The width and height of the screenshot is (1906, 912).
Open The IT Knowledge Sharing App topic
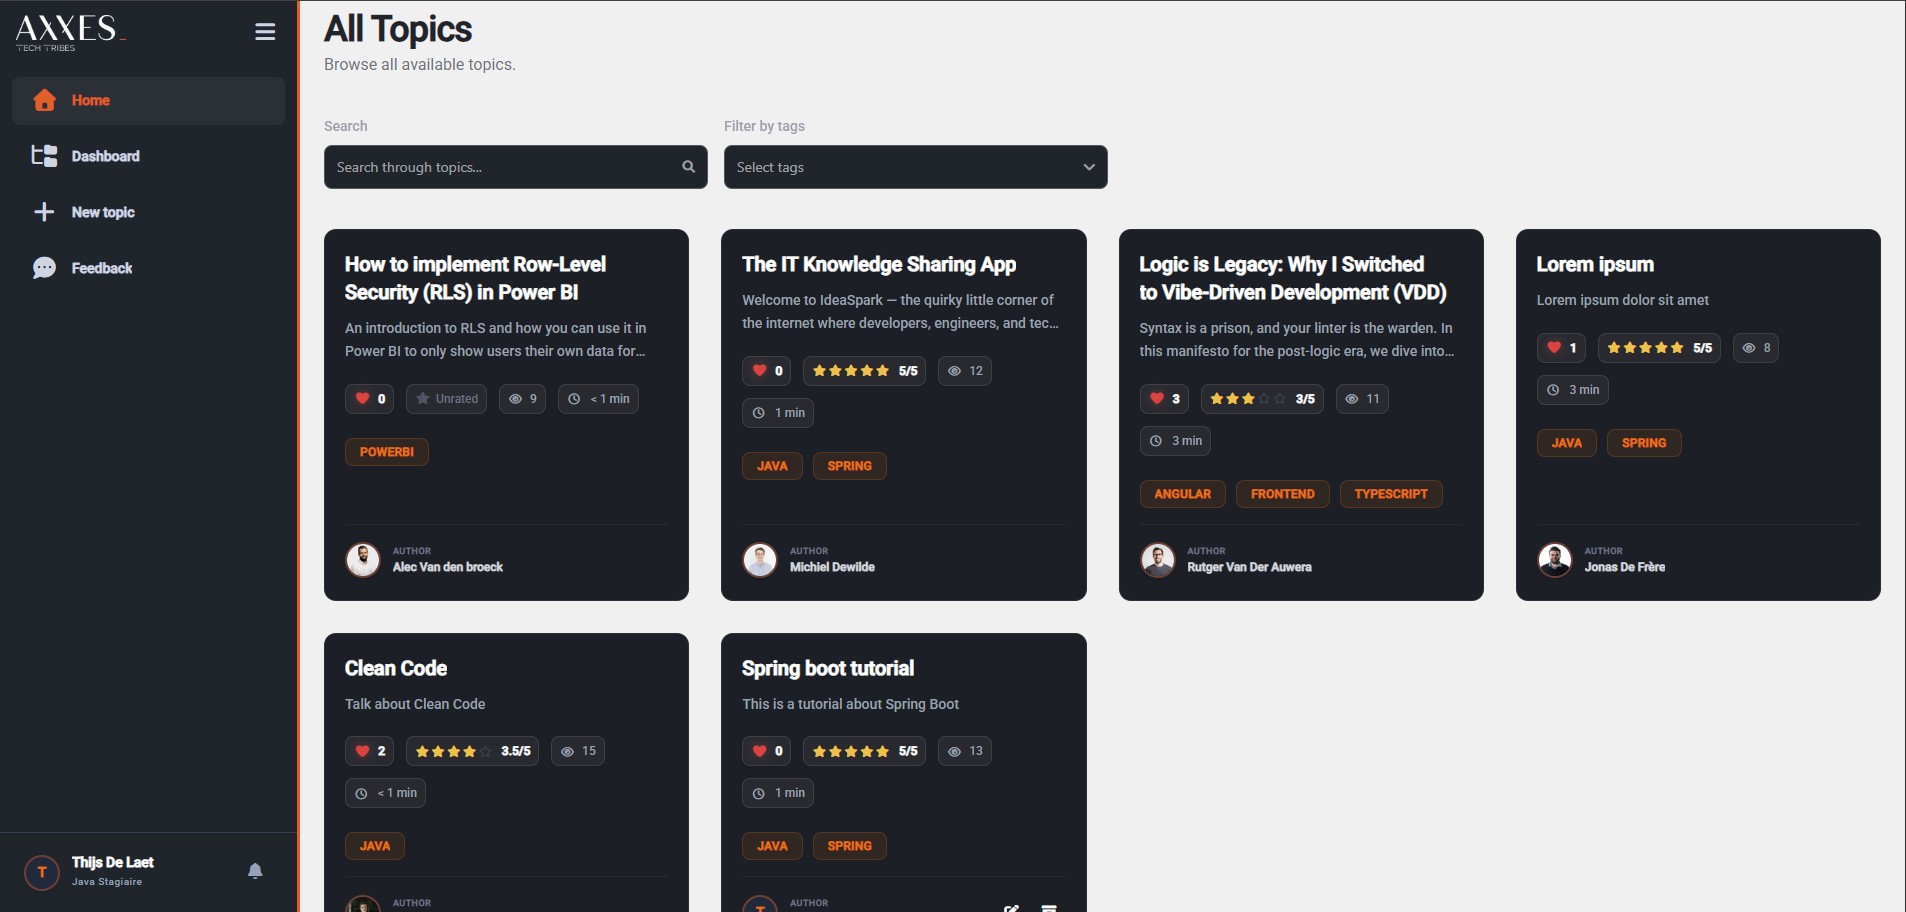click(879, 264)
